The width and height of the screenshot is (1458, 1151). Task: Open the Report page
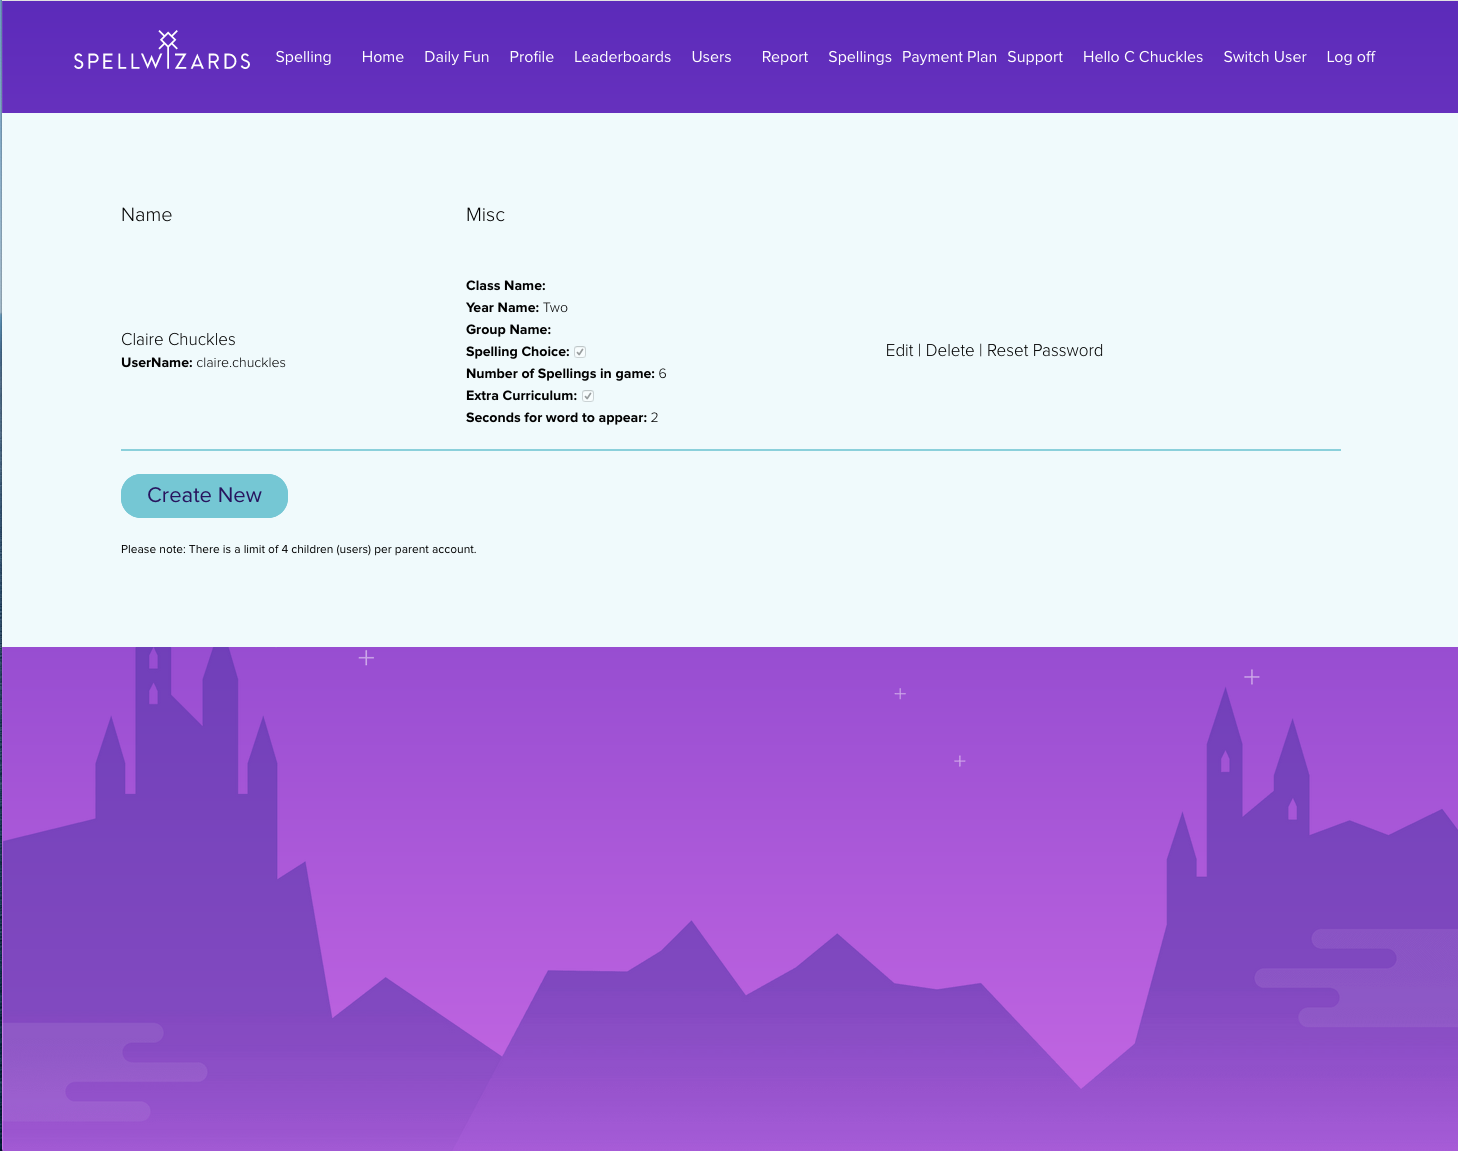coord(784,57)
